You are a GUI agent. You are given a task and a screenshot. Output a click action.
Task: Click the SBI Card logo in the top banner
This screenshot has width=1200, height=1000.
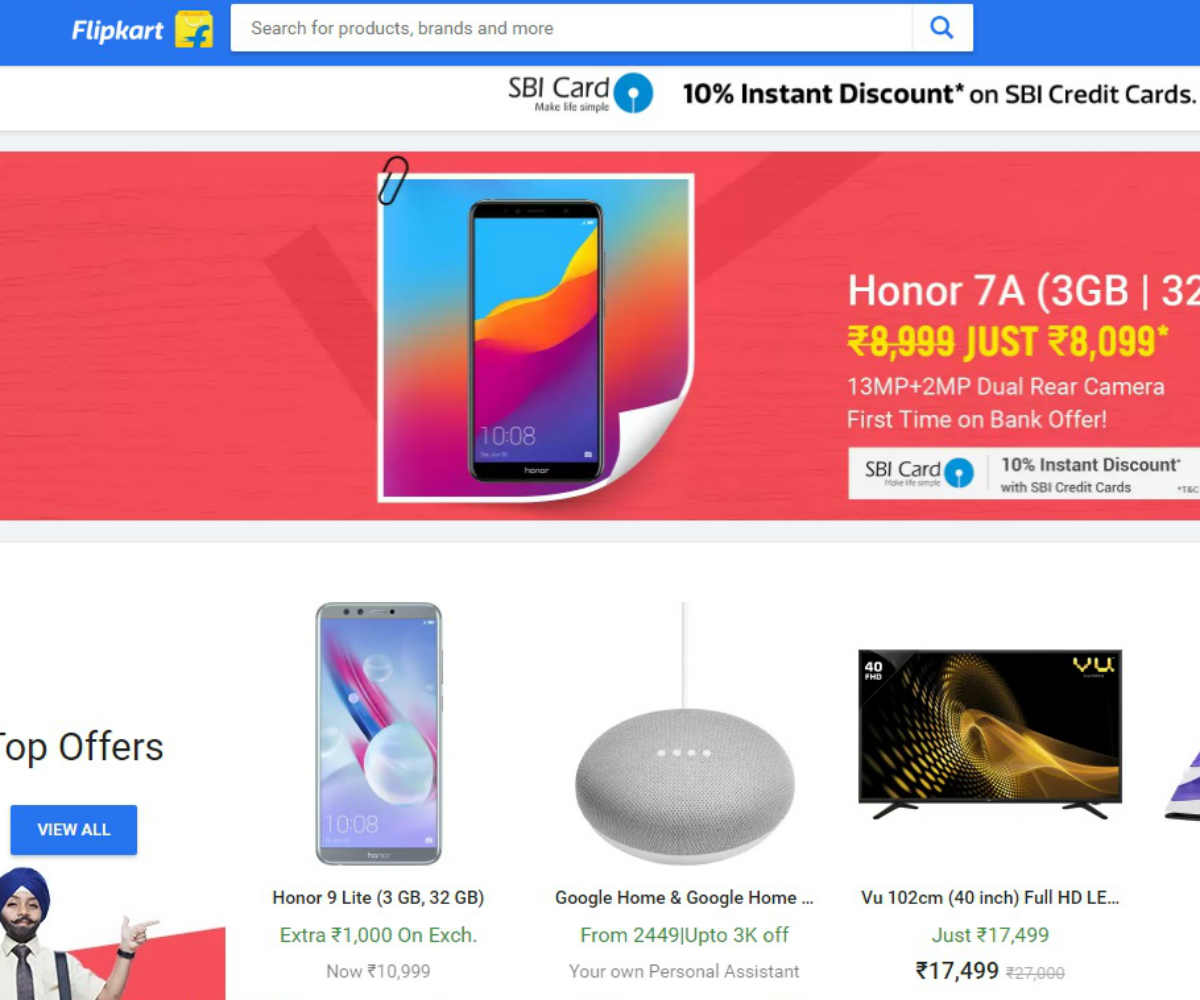coord(580,93)
